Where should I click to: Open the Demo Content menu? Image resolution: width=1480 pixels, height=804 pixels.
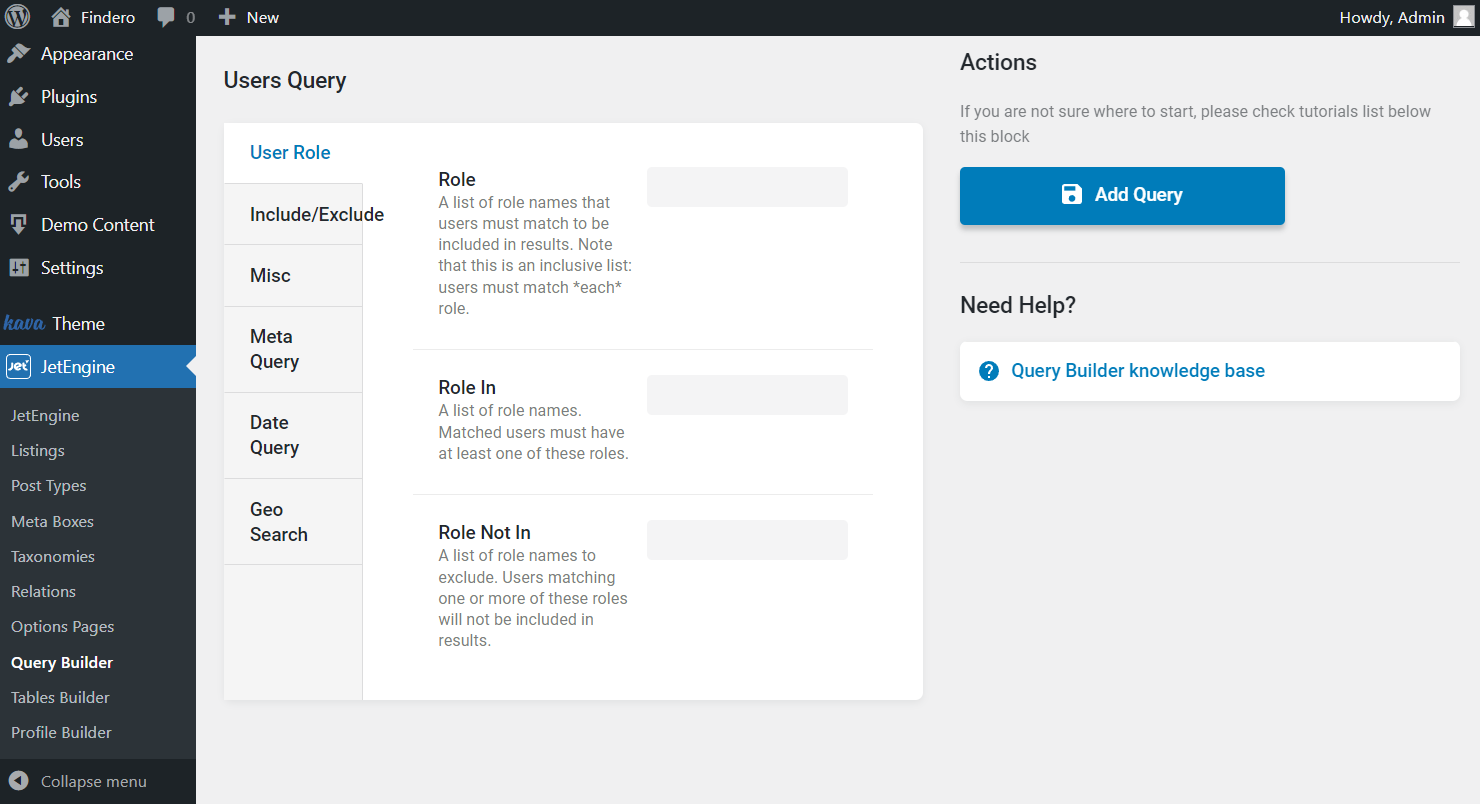tap(98, 225)
